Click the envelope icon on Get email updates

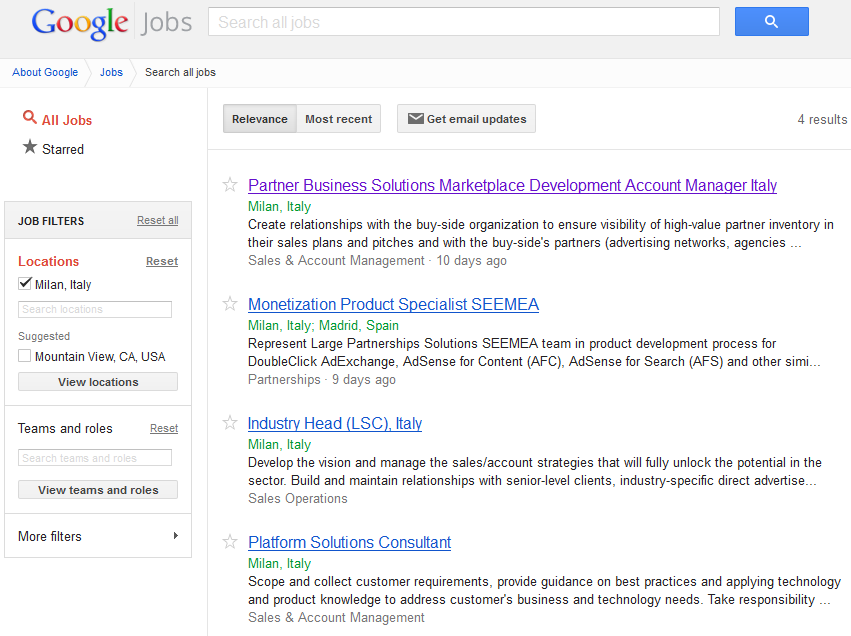click(416, 118)
